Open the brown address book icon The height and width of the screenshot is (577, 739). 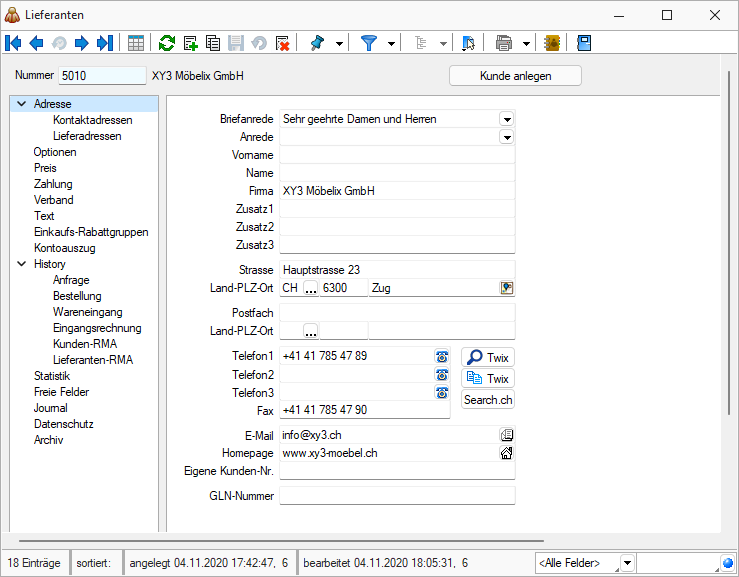click(552, 43)
